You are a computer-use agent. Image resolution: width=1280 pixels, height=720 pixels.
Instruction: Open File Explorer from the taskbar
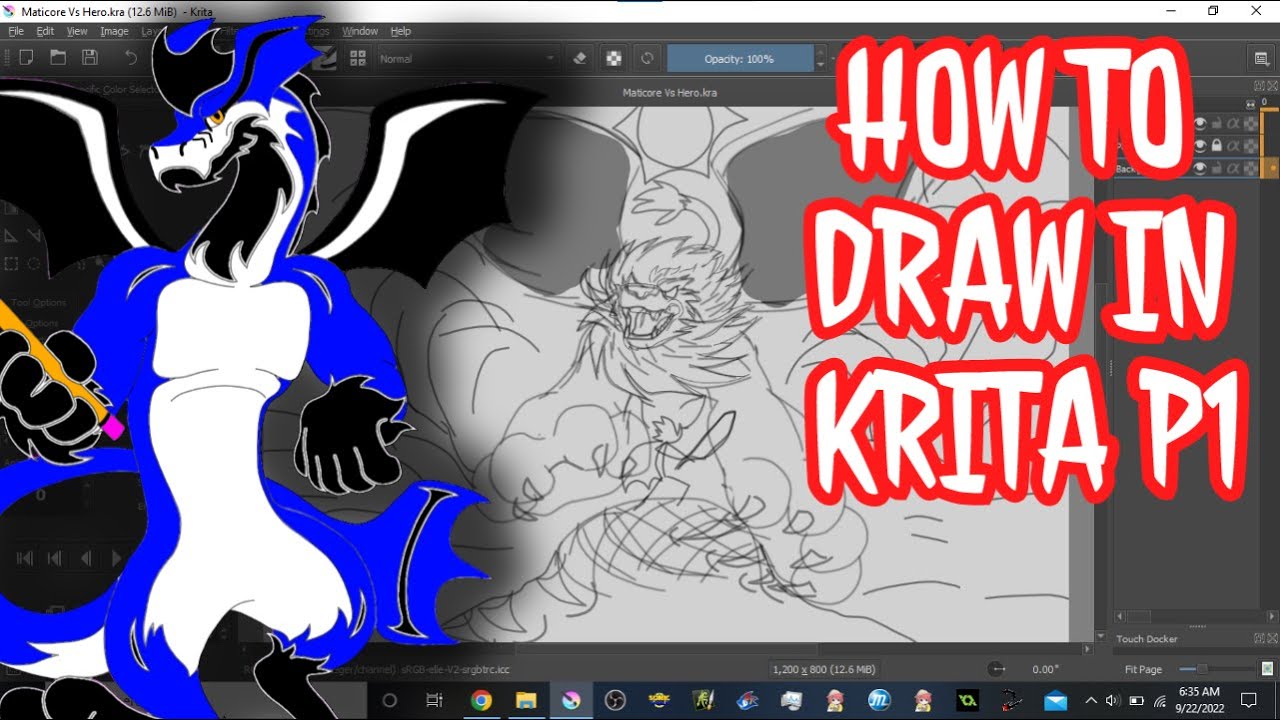pyautogui.click(x=526, y=700)
